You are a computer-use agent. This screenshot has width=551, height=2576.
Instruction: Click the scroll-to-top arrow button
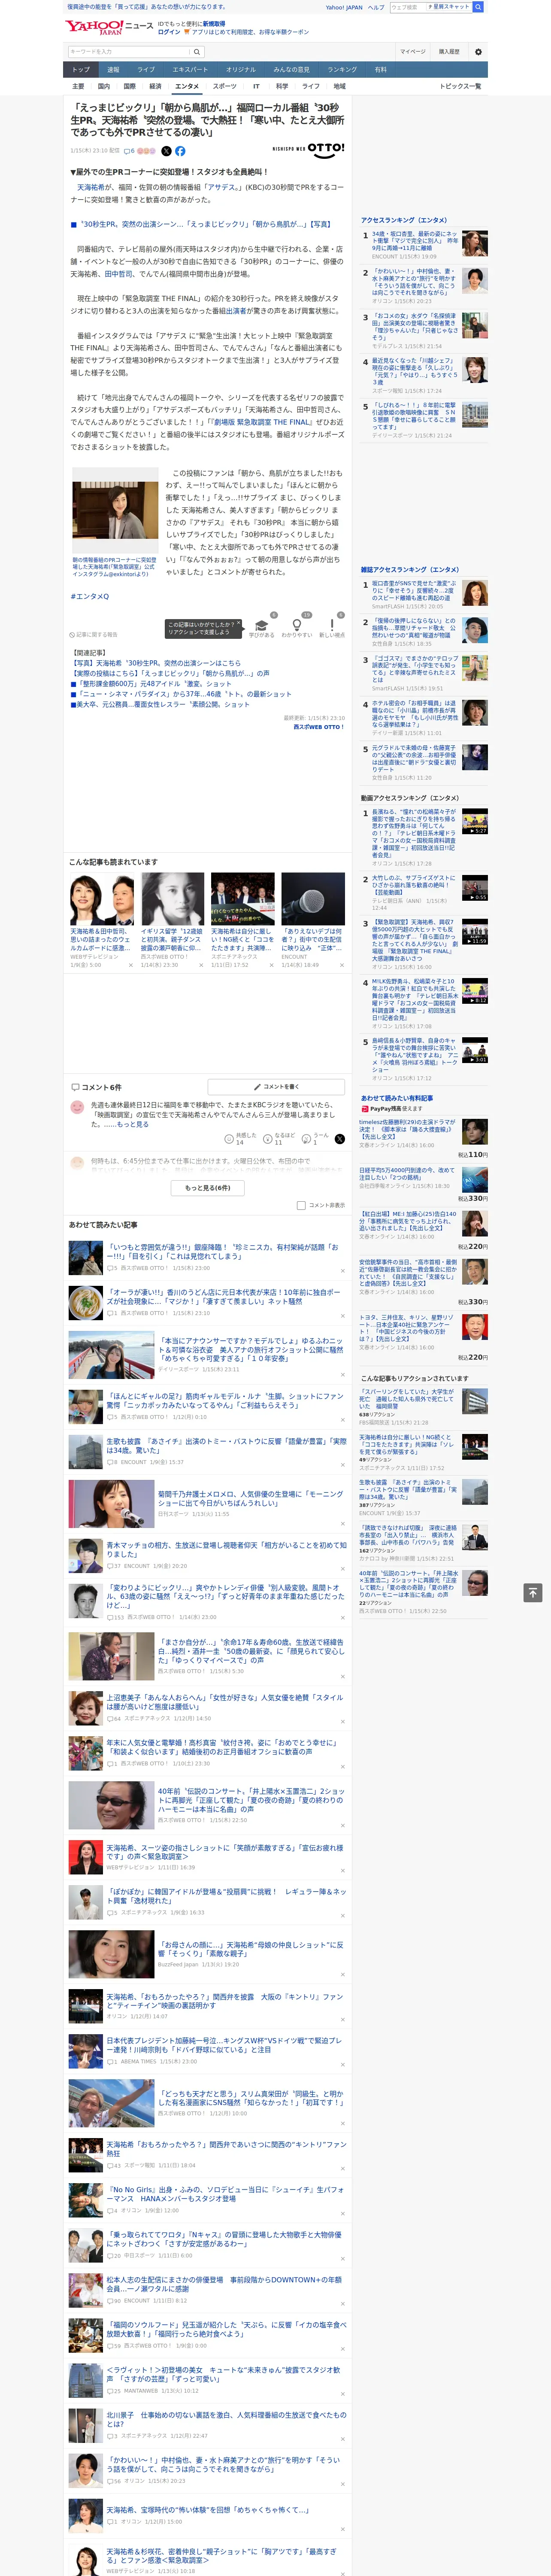pyautogui.click(x=533, y=1592)
